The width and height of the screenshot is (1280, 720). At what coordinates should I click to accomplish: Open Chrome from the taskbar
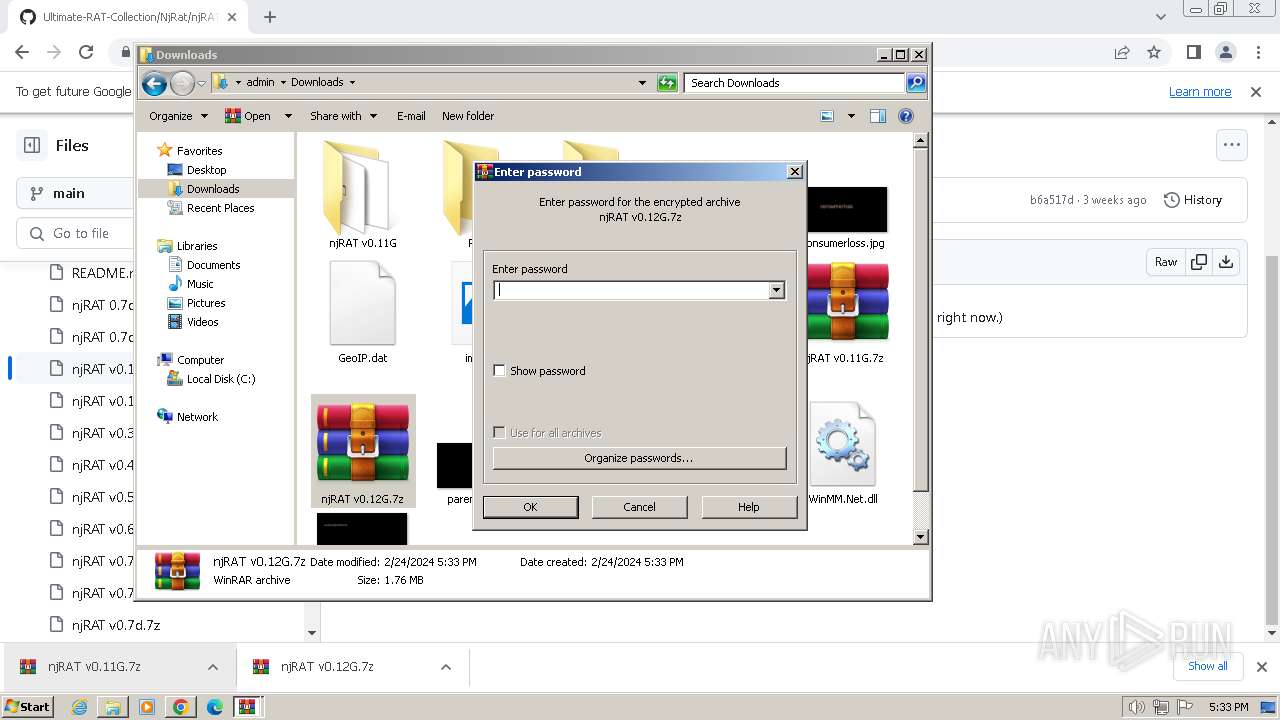pos(180,707)
